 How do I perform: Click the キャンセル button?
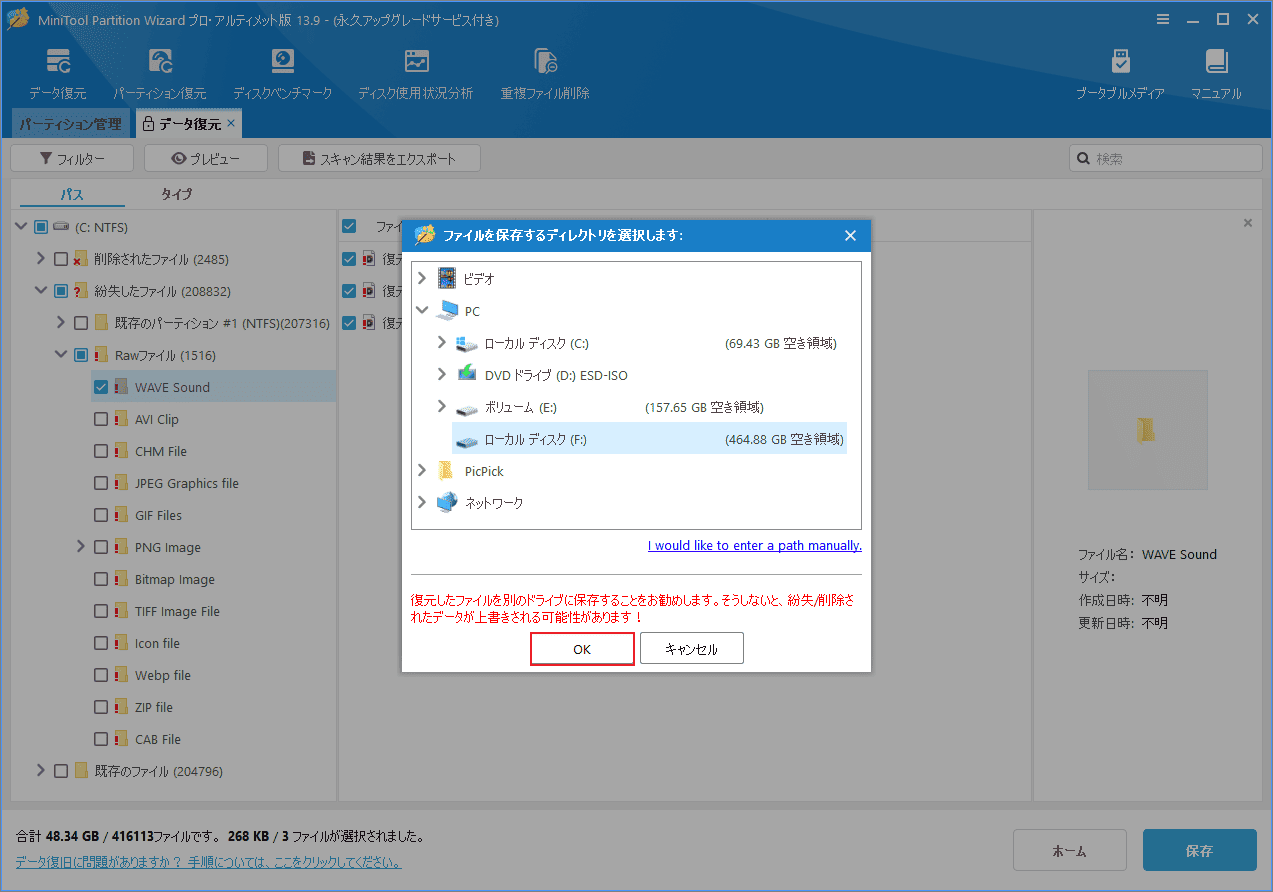pos(692,649)
